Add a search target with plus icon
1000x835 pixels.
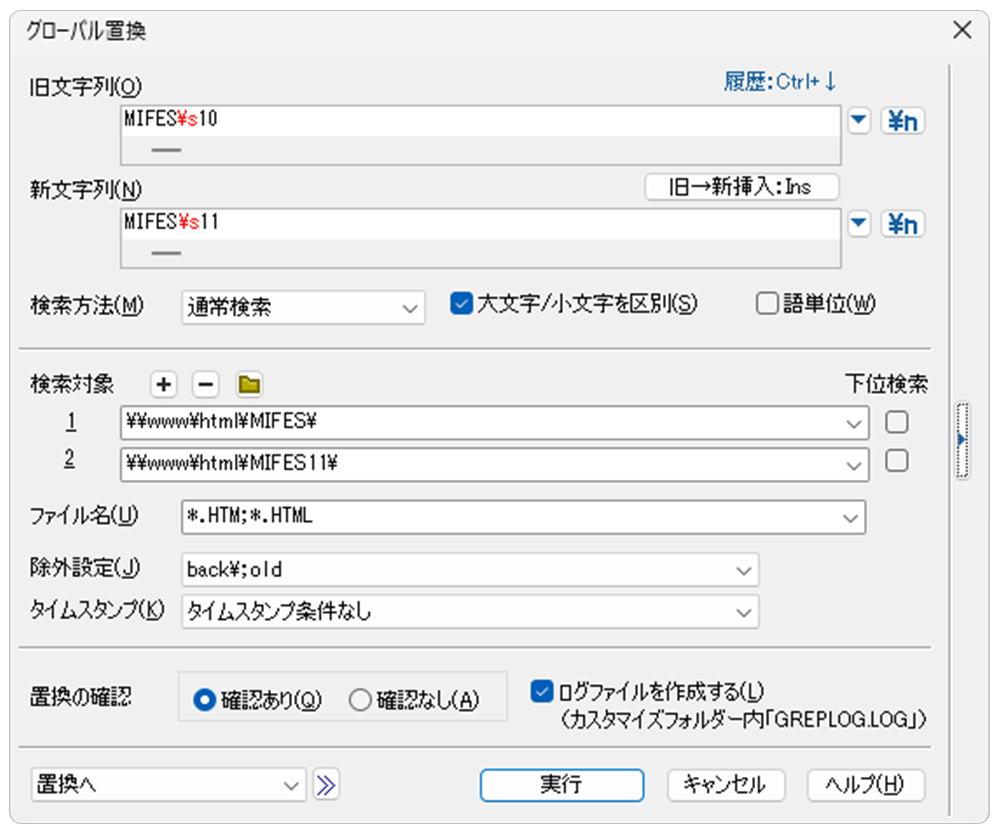tap(164, 384)
